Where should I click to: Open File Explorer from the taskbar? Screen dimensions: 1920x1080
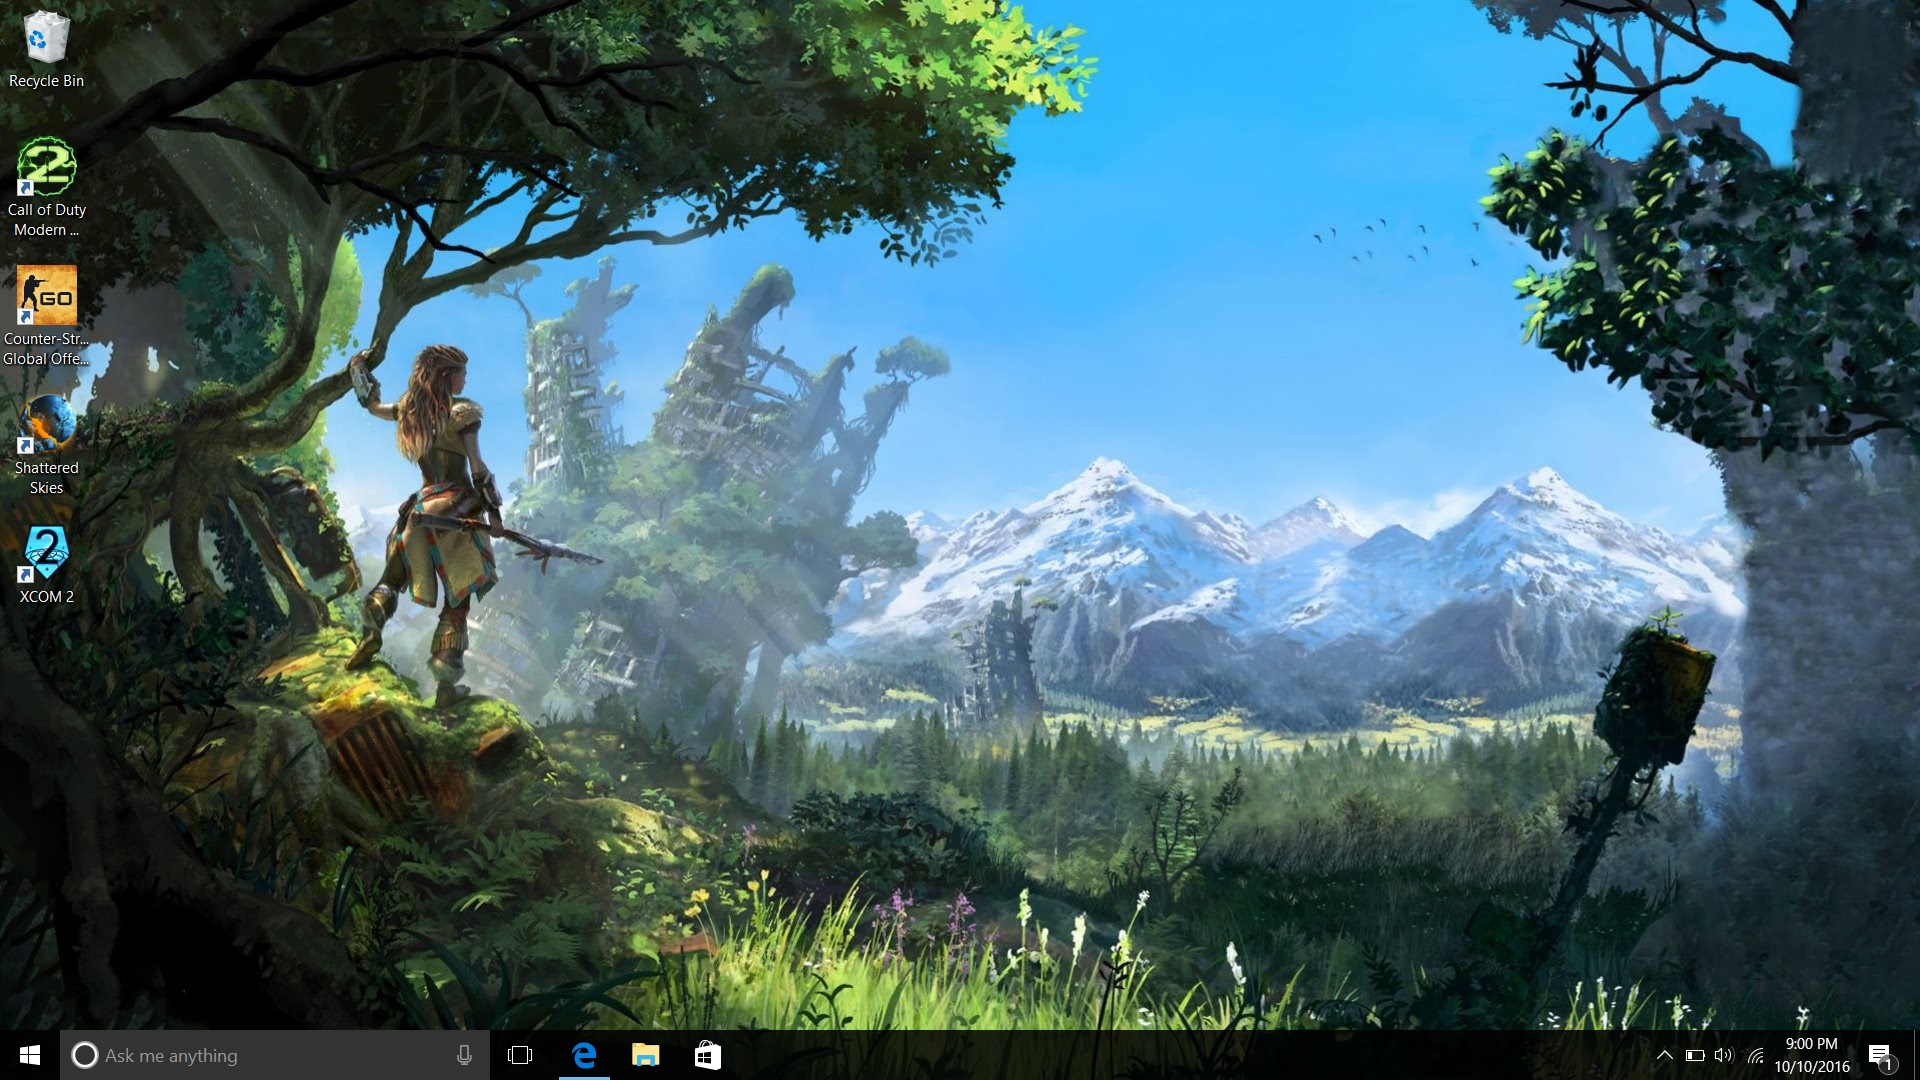click(x=646, y=1055)
